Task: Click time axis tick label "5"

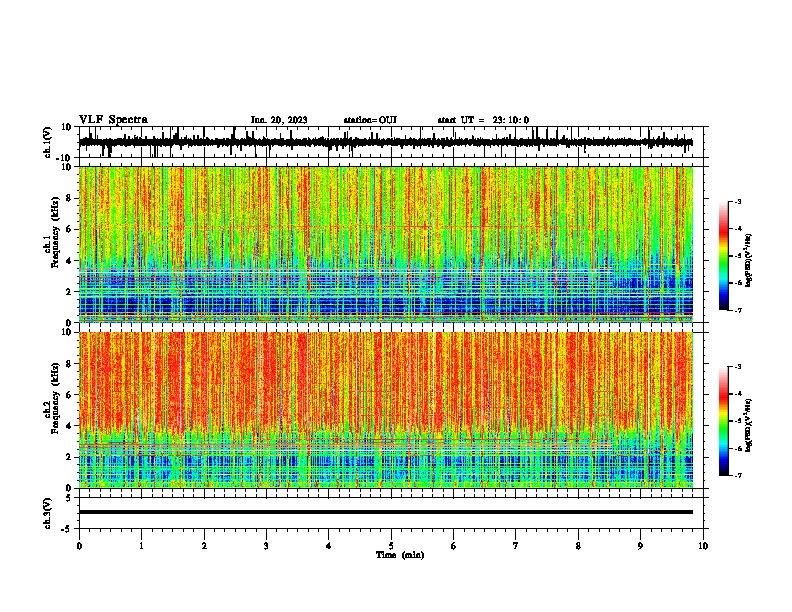Action: click(x=391, y=546)
